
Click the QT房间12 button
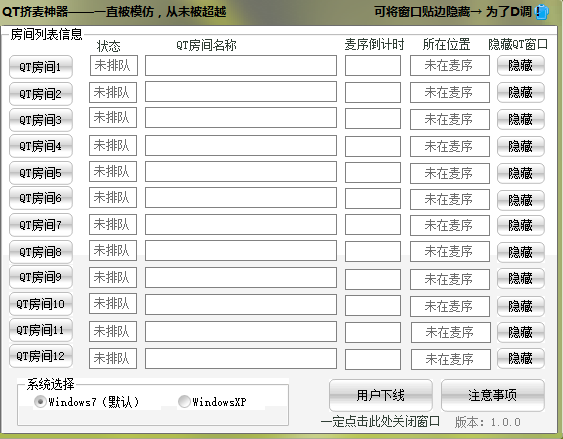41,356
